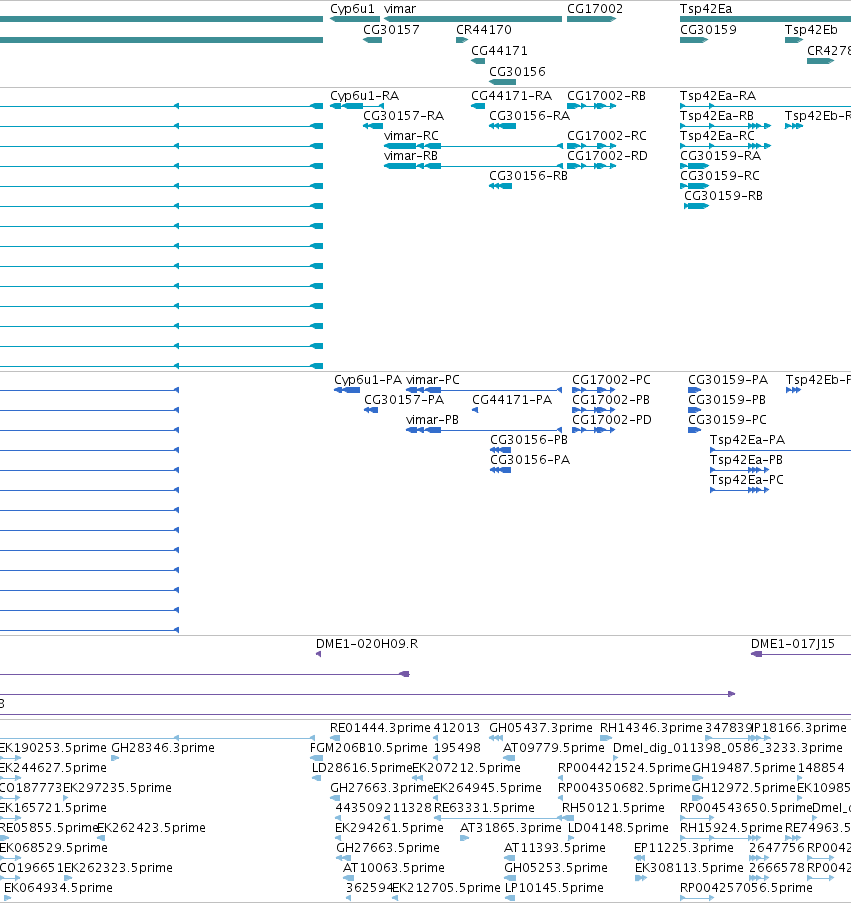The width and height of the screenshot is (851, 903).
Task: Click the CG30157-PA protein label
Action: 404,400
